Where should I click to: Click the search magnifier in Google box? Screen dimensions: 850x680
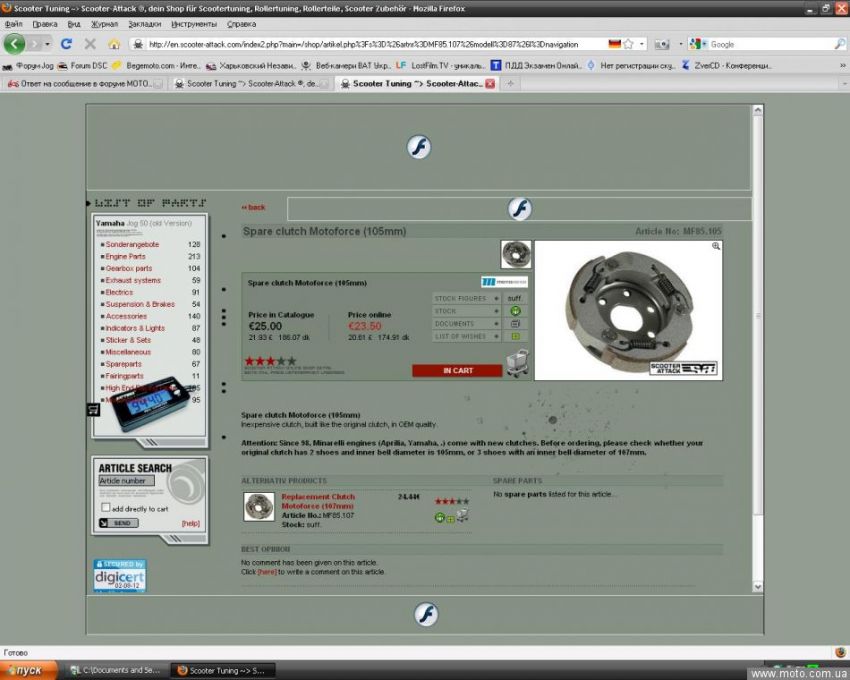pos(839,44)
